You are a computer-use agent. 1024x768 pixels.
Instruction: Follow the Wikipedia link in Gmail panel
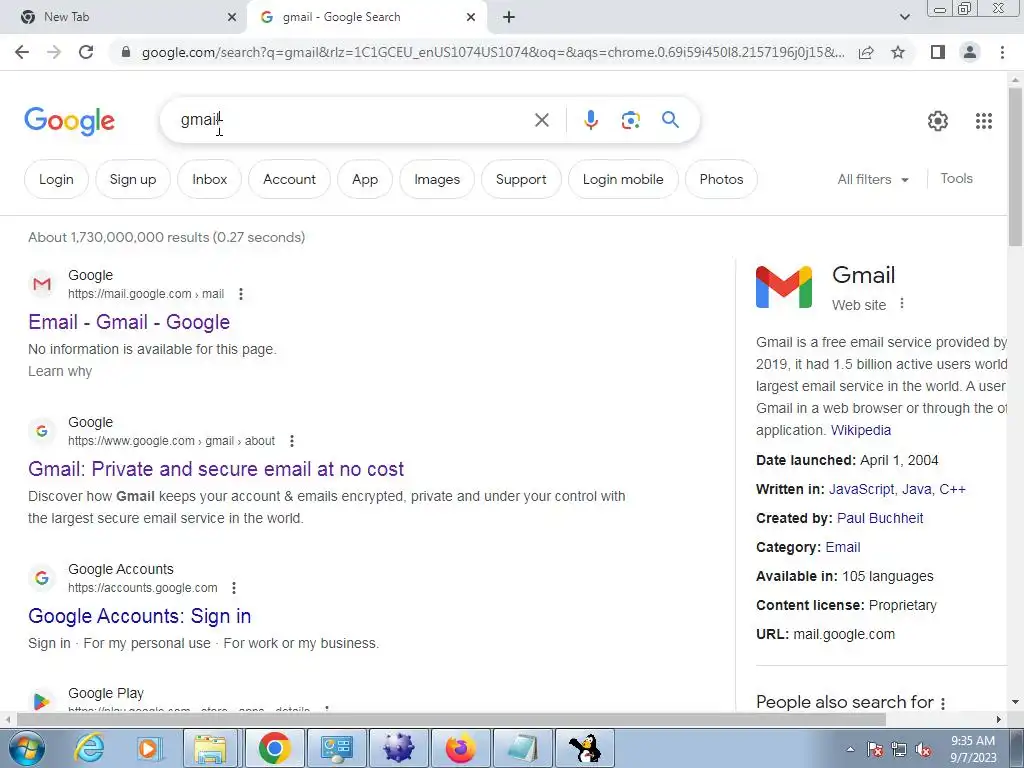tap(860, 430)
